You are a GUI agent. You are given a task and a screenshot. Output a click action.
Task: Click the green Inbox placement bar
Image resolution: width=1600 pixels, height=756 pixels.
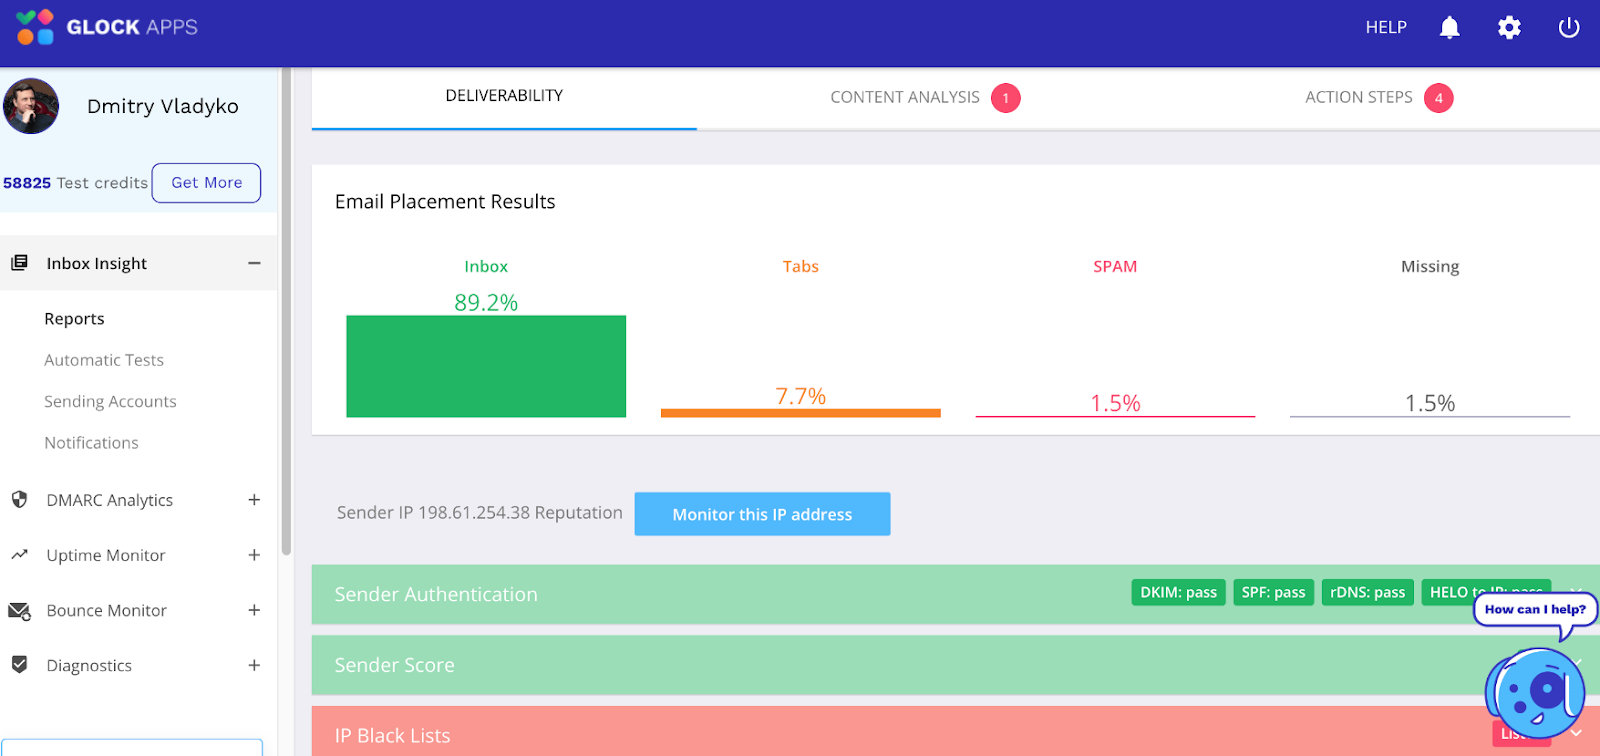pos(486,366)
